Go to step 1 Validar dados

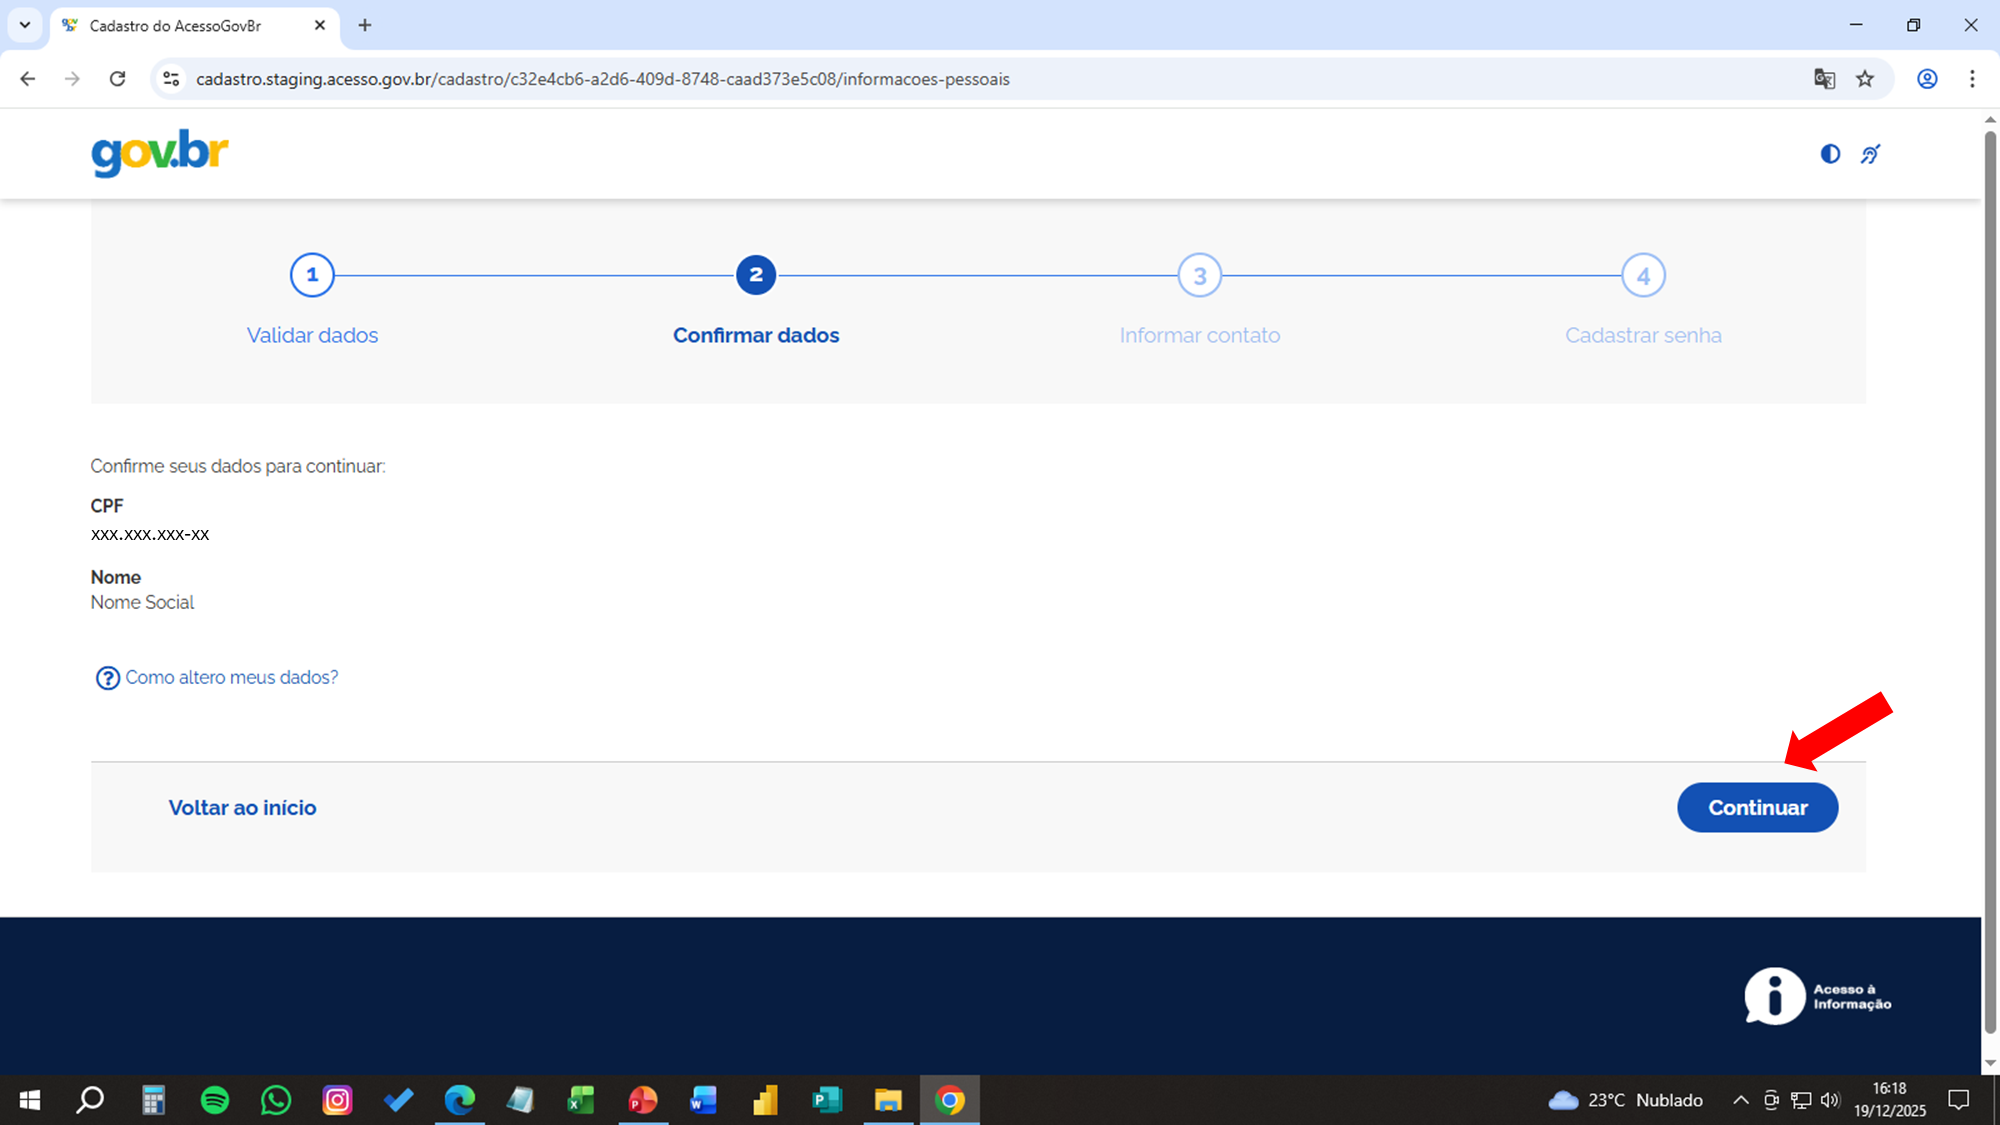click(312, 275)
